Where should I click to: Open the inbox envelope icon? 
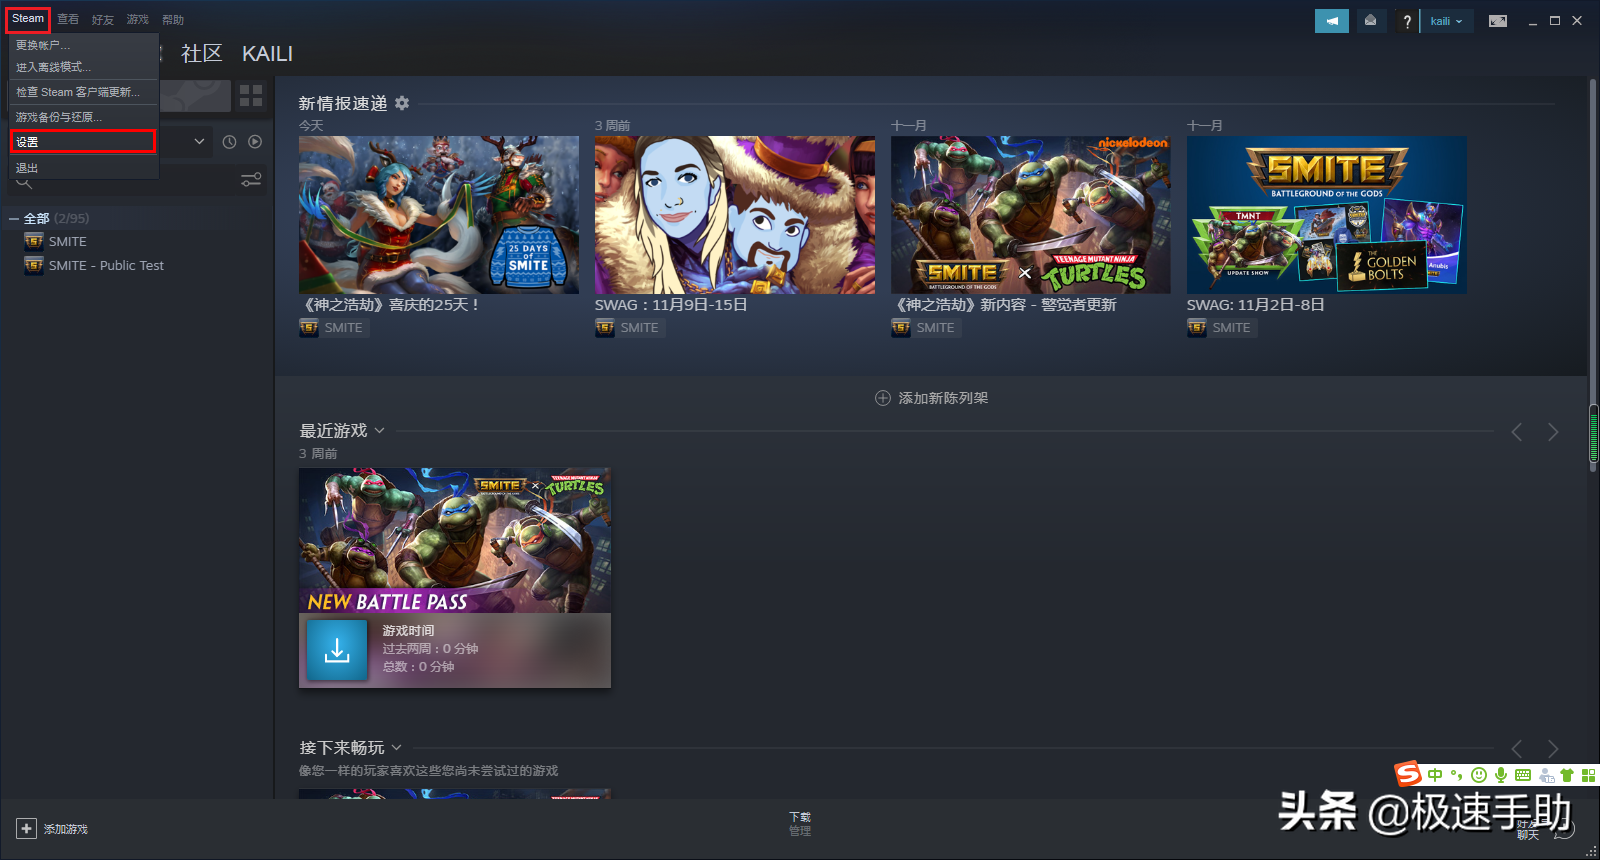tap(1370, 21)
